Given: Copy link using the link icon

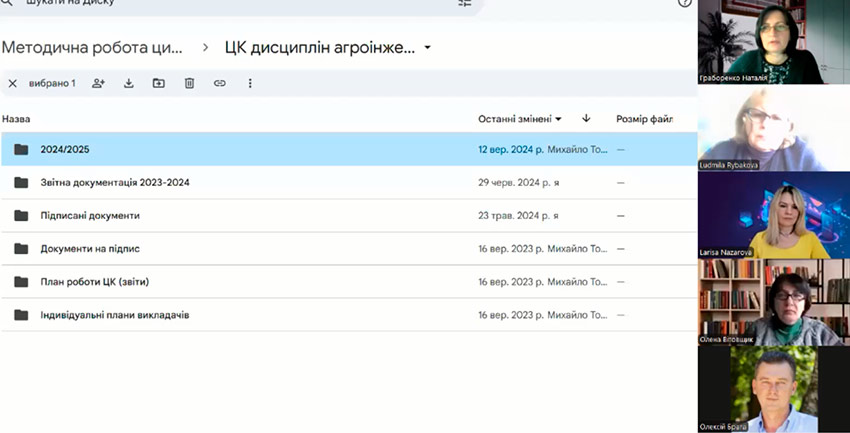Looking at the screenshot, I should click(x=219, y=83).
